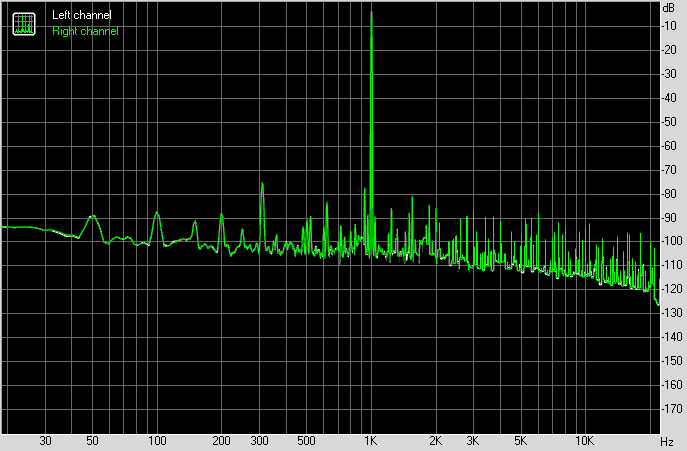This screenshot has height=451, width=687.
Task: Click the '-160' dB scale label
Action: coord(672,385)
